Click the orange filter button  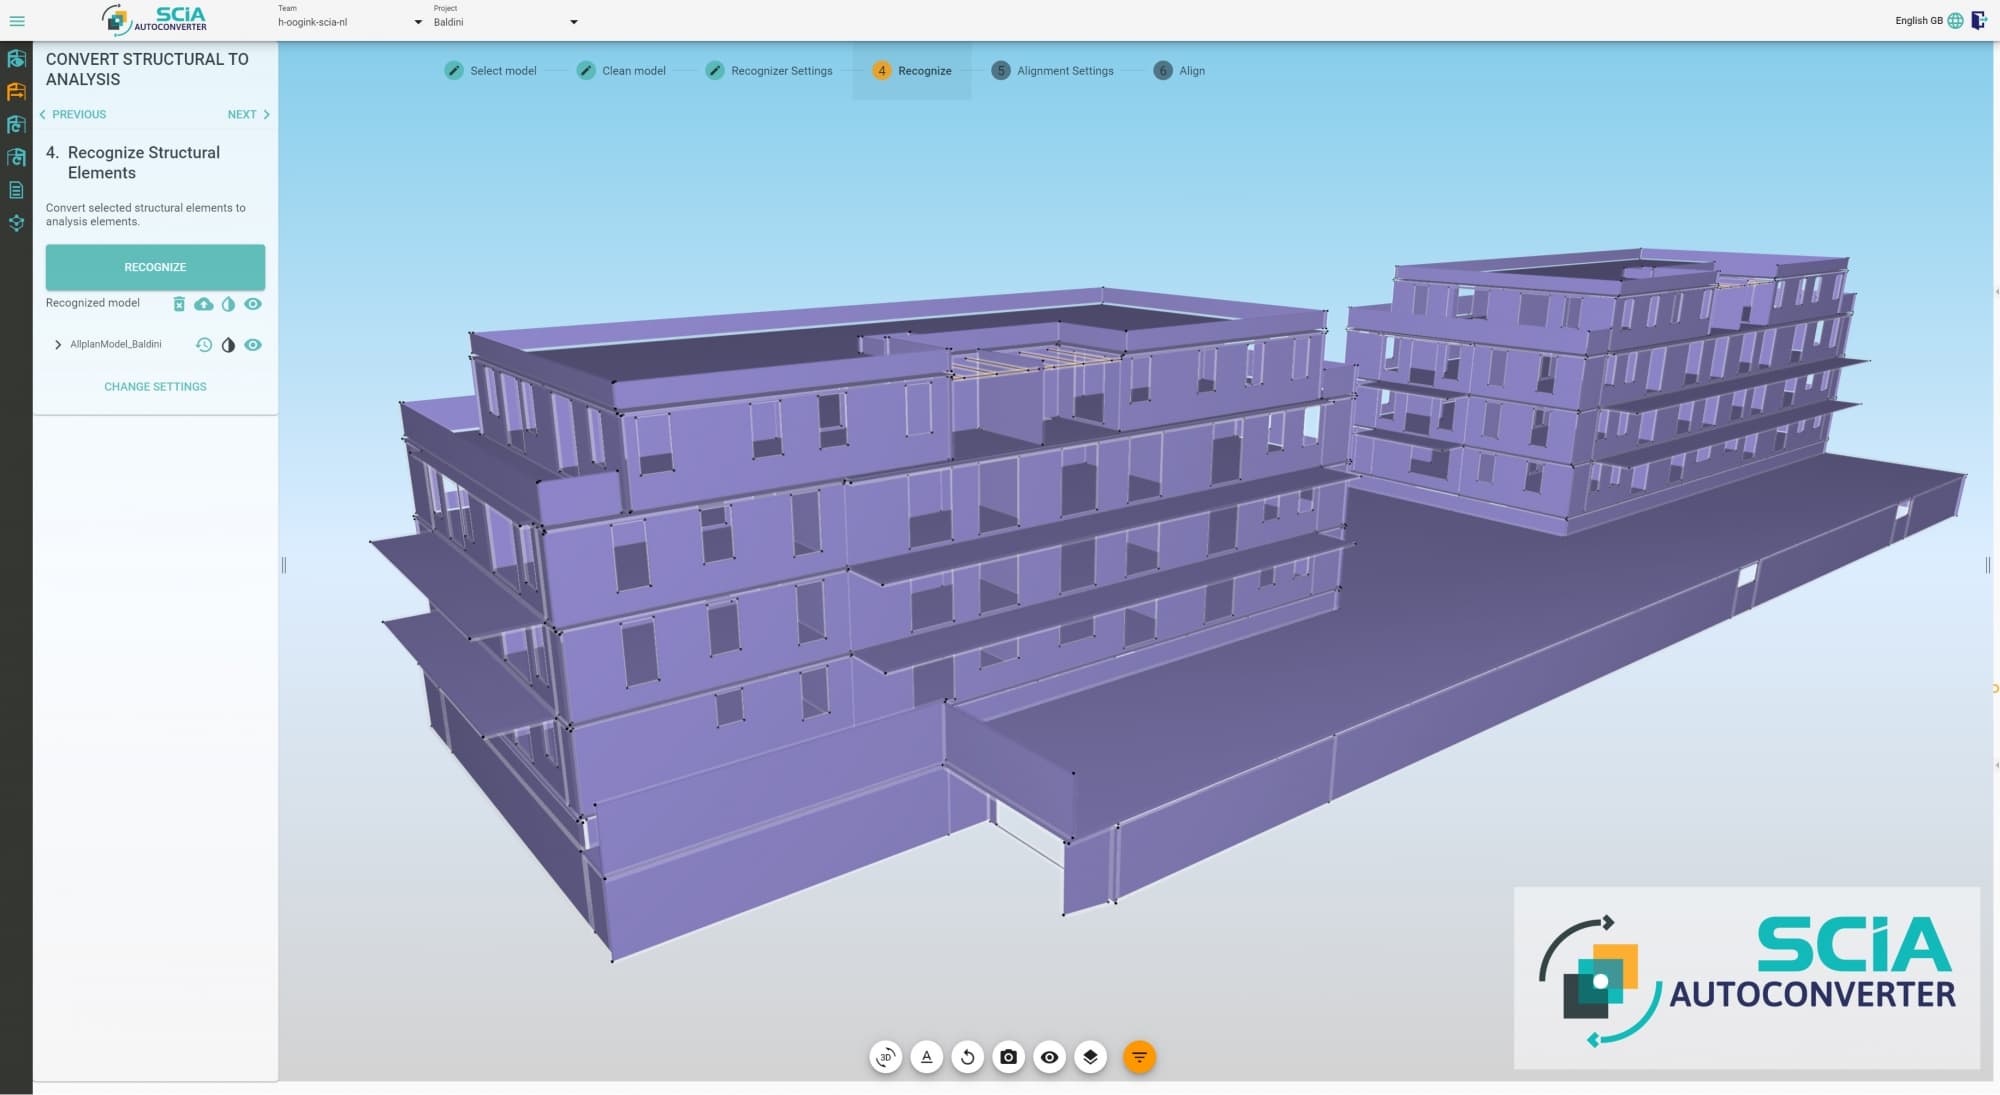pos(1139,1057)
